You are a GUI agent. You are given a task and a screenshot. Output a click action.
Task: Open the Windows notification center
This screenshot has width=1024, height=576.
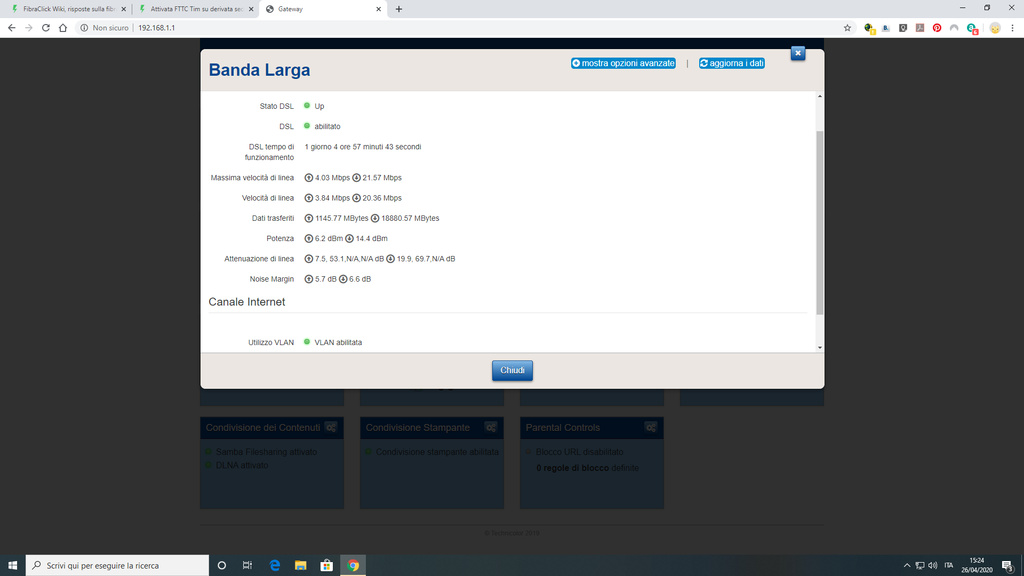click(1008, 566)
